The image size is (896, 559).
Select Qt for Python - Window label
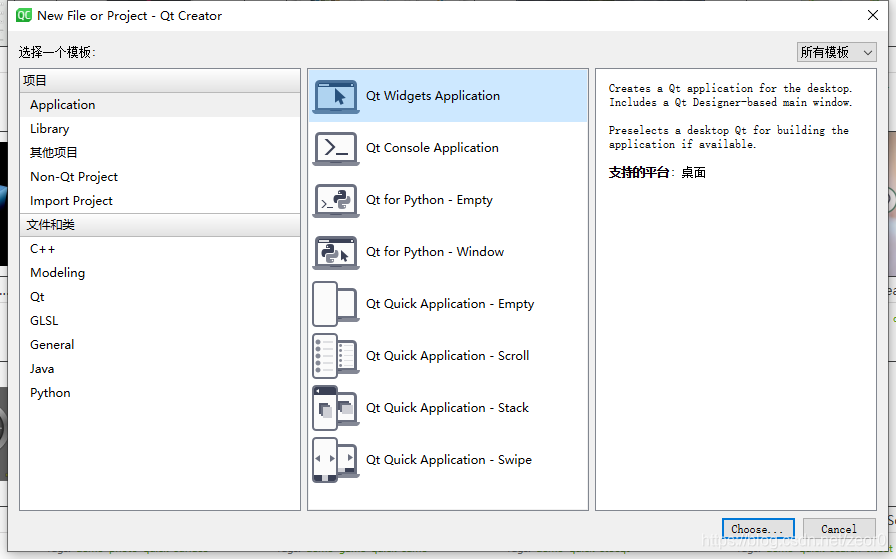435,252
